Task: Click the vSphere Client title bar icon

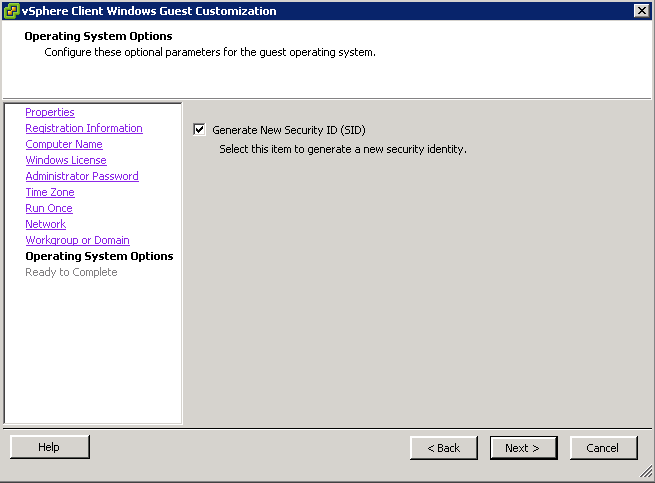Action: coord(11,11)
